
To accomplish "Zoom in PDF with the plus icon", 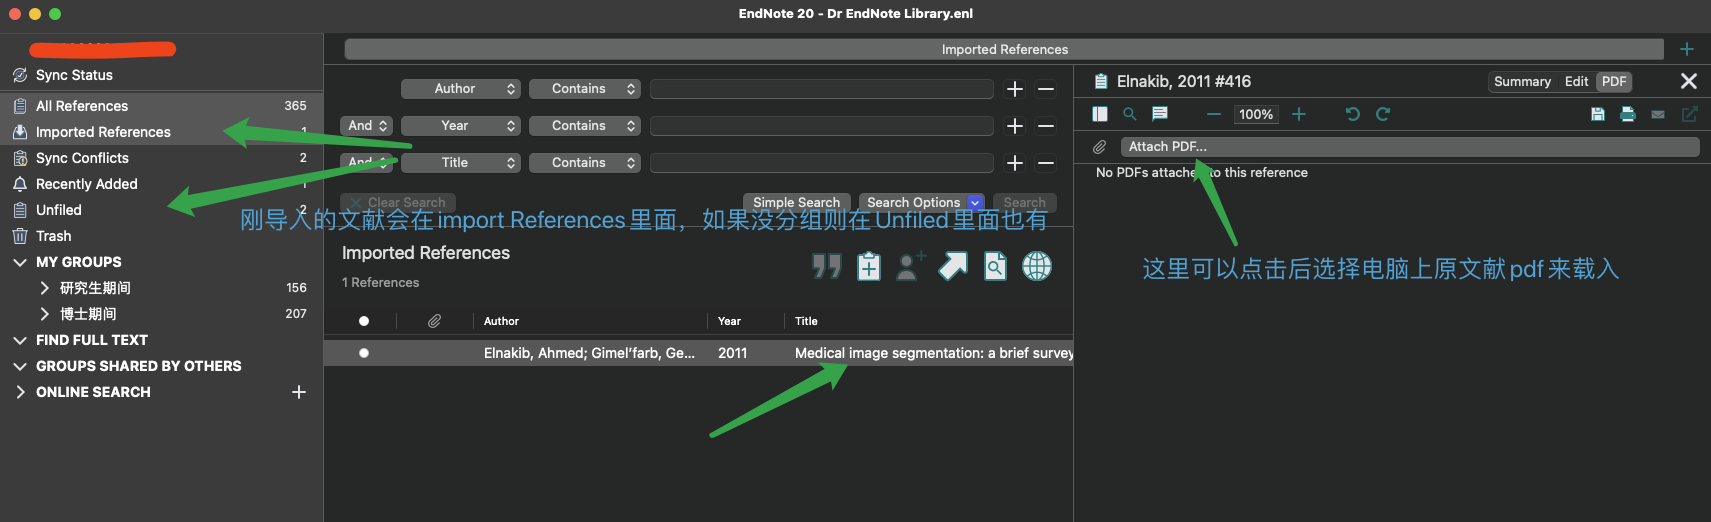I will point(1299,114).
